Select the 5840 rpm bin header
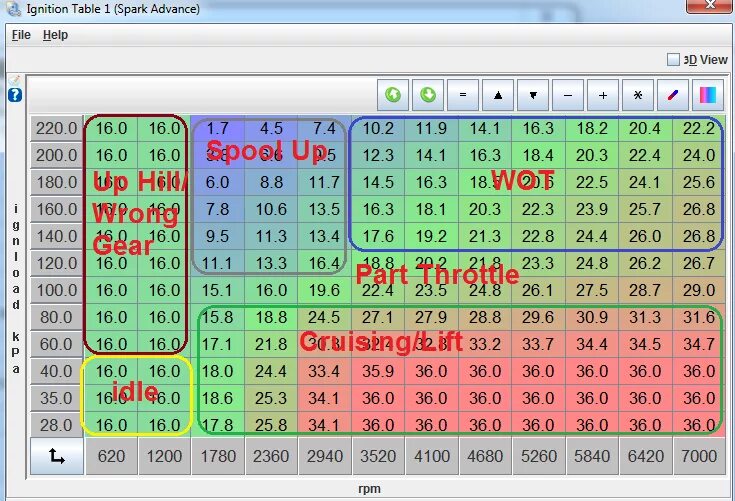The image size is (735, 501). (x=592, y=456)
